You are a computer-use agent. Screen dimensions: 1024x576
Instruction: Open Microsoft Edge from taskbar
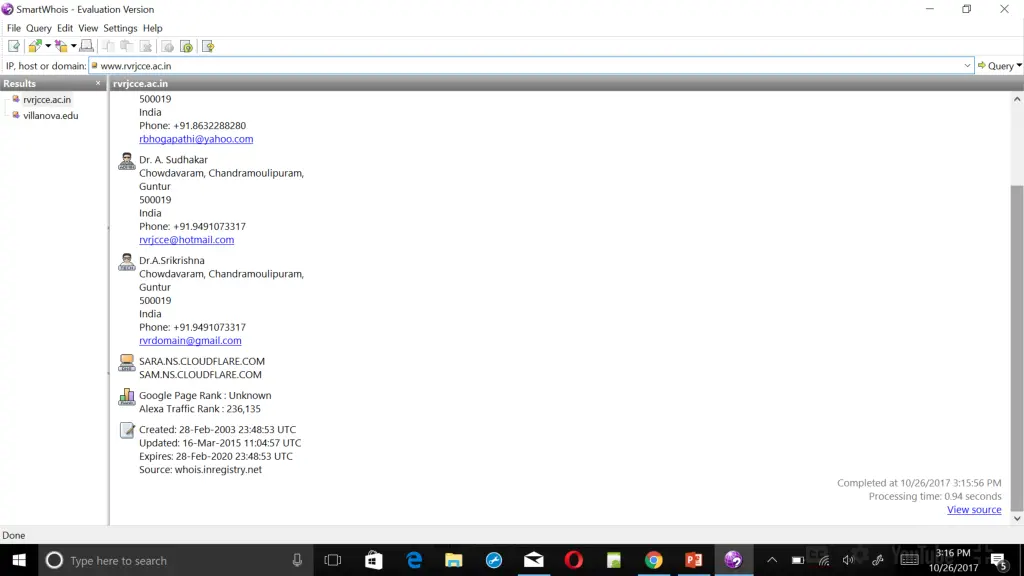tap(414, 560)
